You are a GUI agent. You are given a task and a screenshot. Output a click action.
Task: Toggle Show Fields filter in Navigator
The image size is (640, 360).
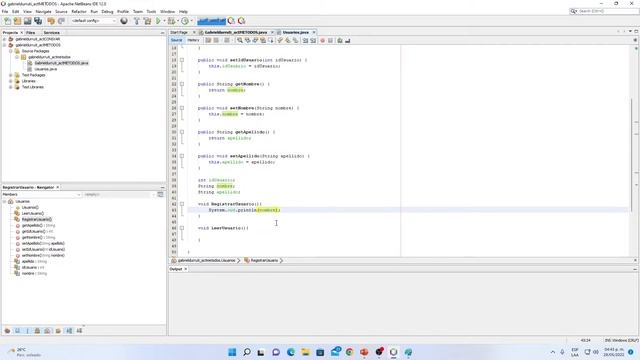[x=18, y=331]
